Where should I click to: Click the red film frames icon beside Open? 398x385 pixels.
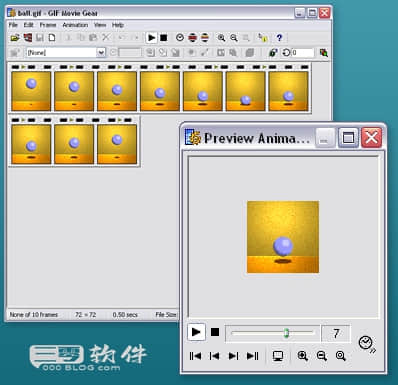click(27, 38)
